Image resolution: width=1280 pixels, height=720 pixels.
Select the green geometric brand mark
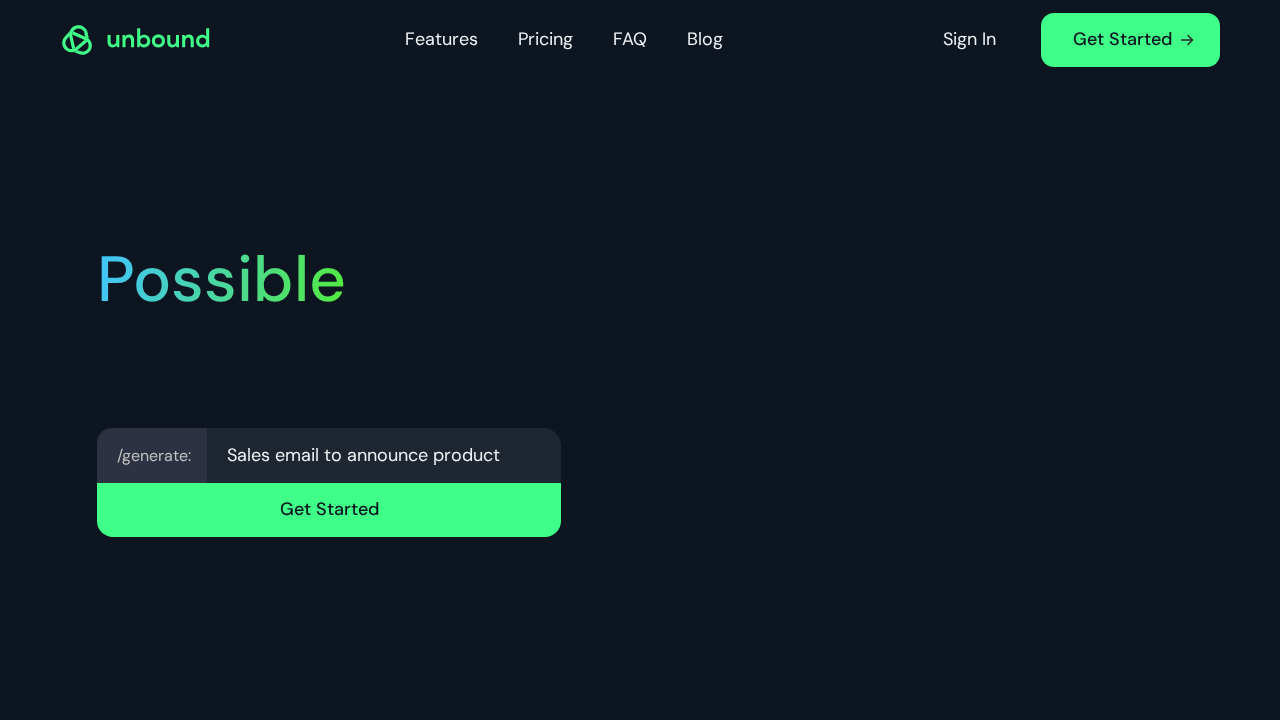click(76, 39)
